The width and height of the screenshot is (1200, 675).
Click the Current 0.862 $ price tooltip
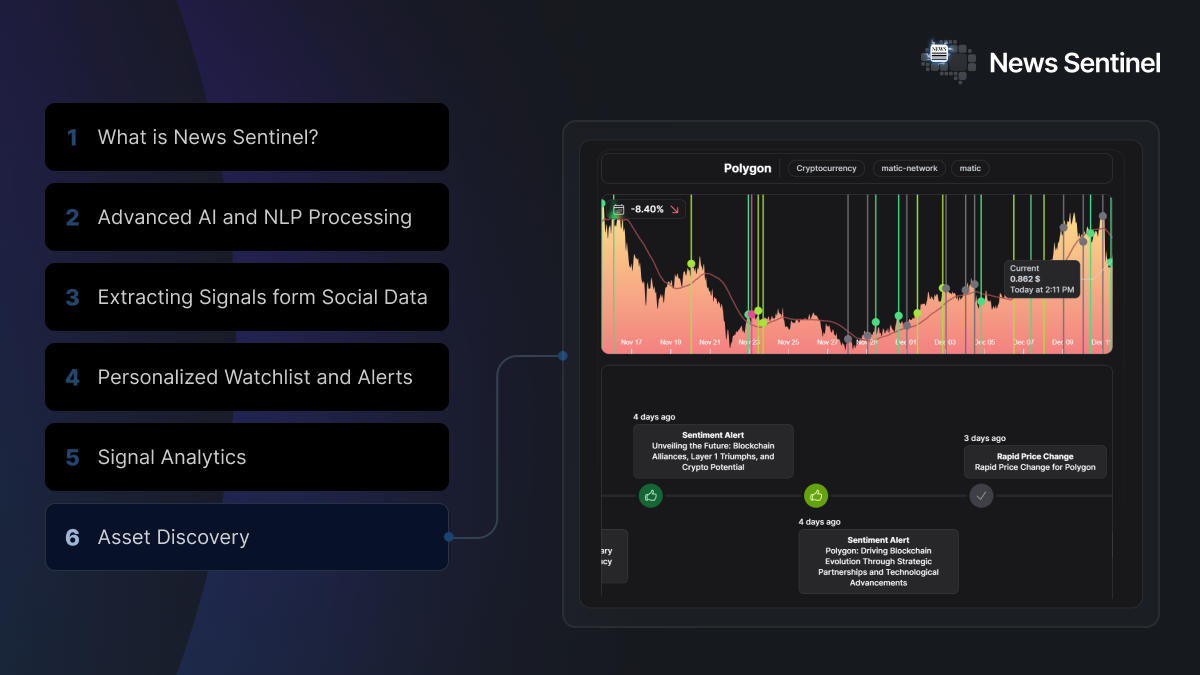(1042, 279)
